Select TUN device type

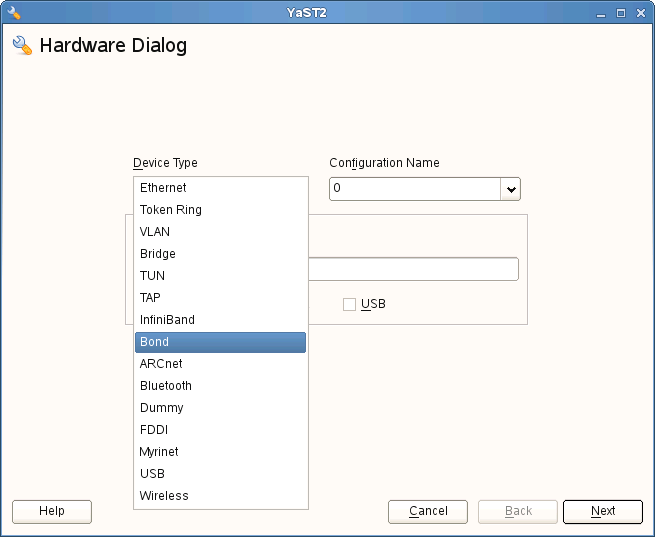pyautogui.click(x=221, y=276)
